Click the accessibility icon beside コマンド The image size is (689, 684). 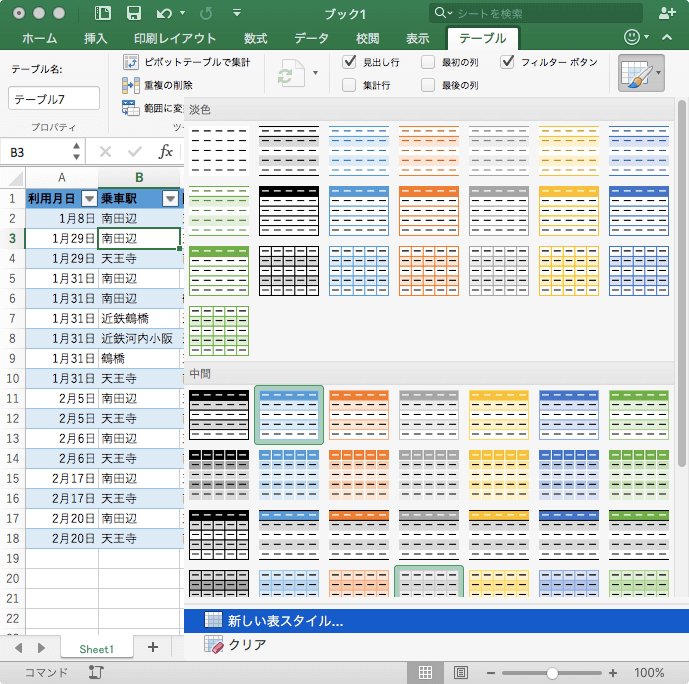click(x=96, y=672)
